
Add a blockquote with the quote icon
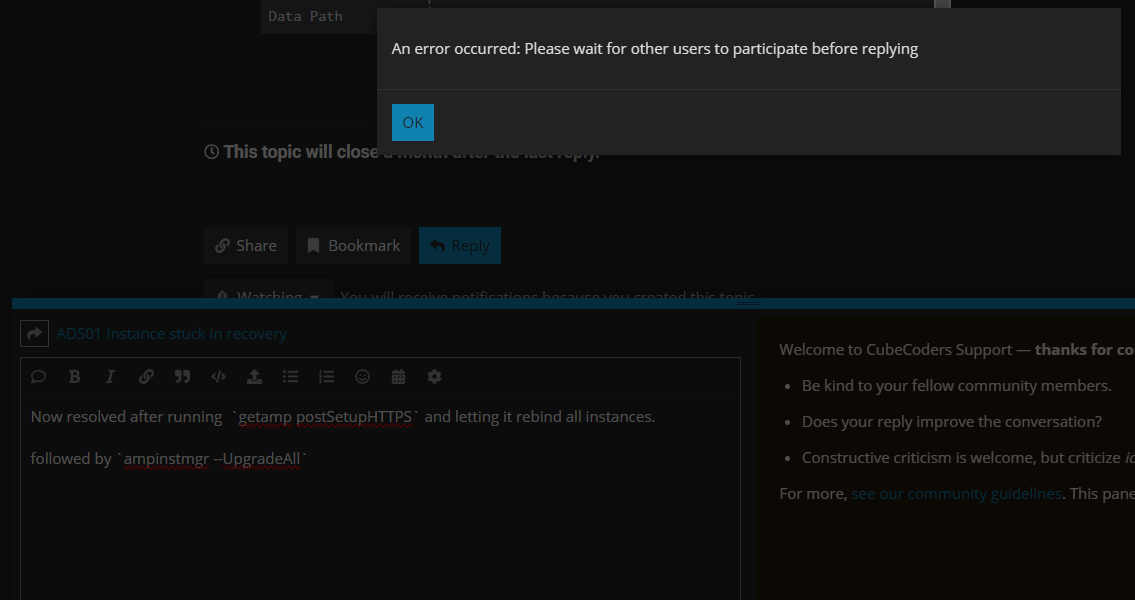(x=182, y=377)
